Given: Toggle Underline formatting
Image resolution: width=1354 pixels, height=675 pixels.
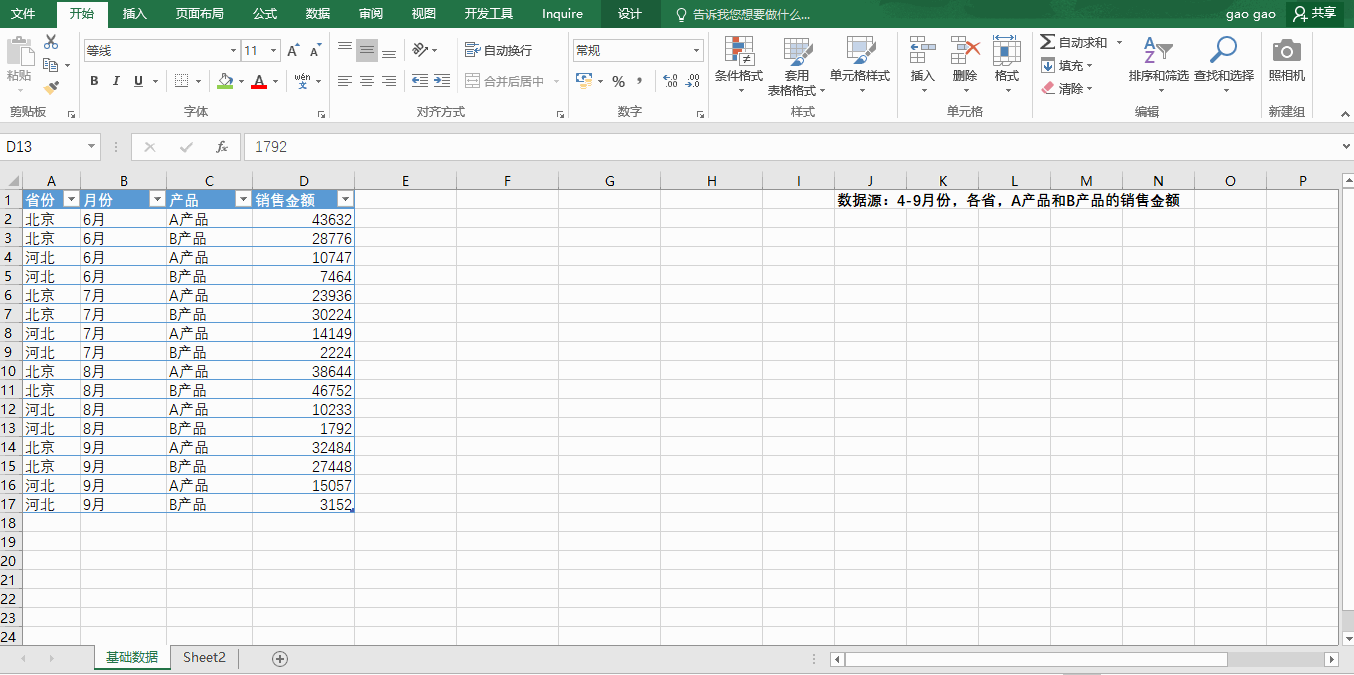Looking at the screenshot, I should (138, 81).
